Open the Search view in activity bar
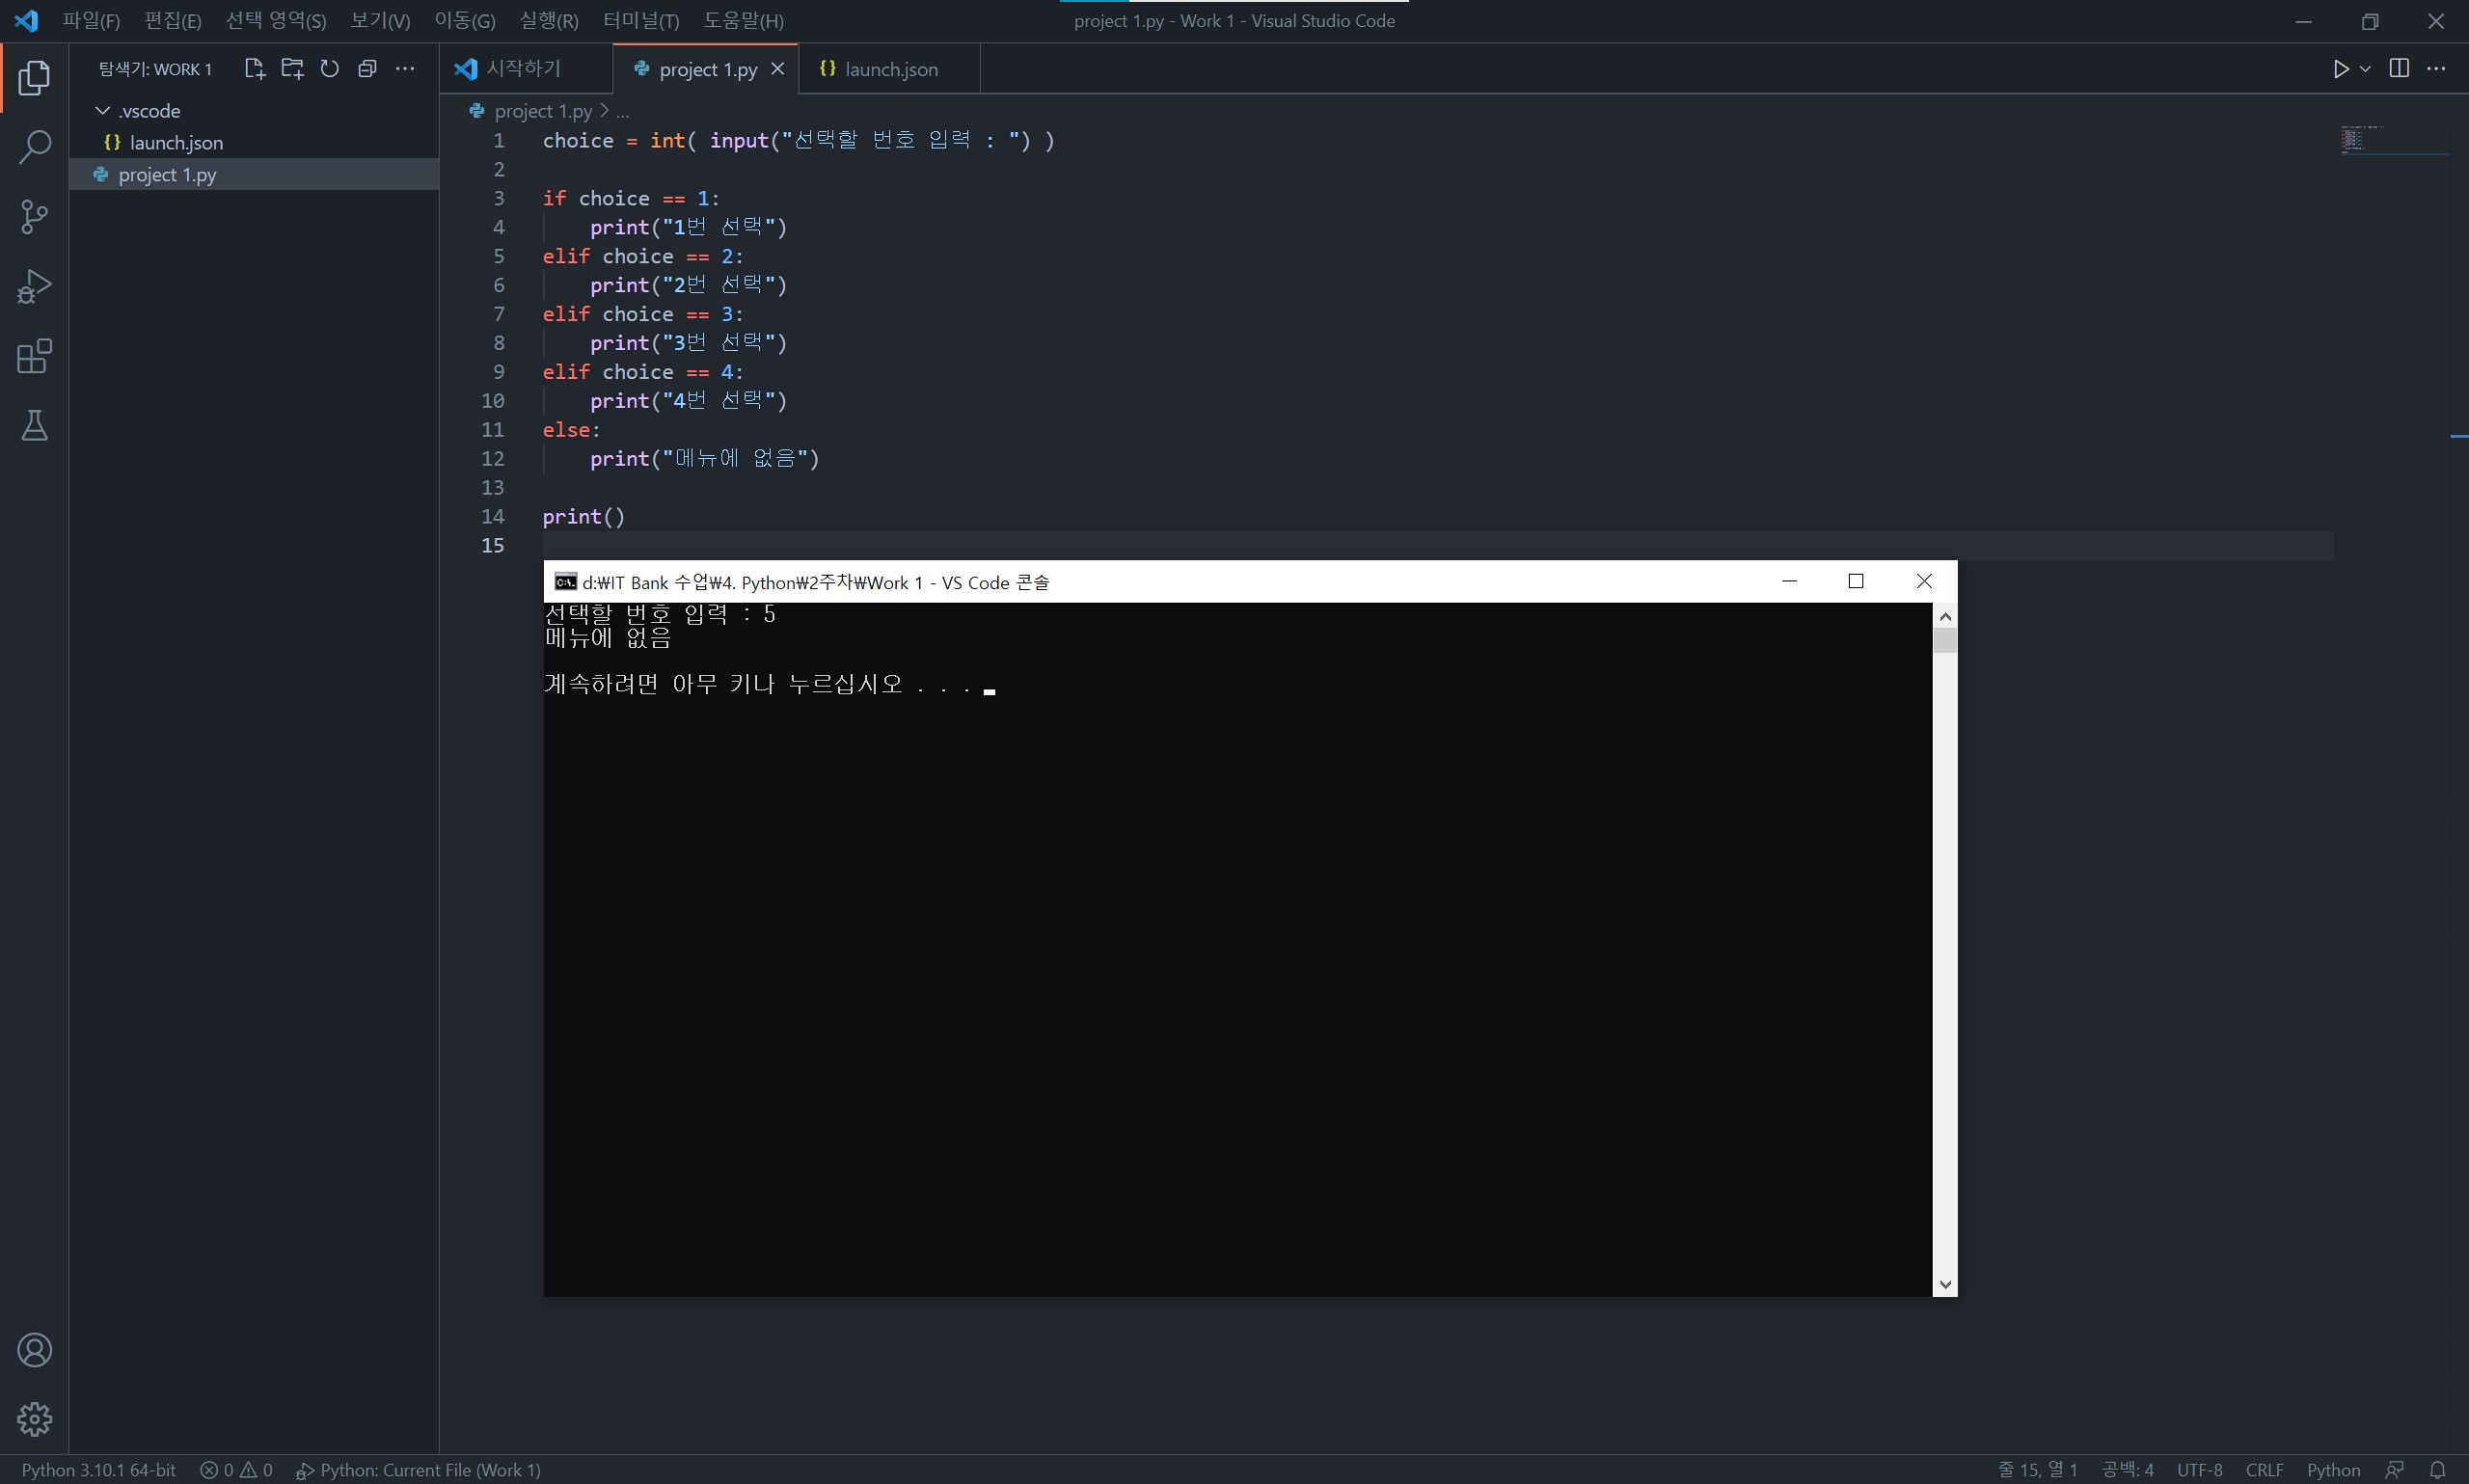 (34, 147)
